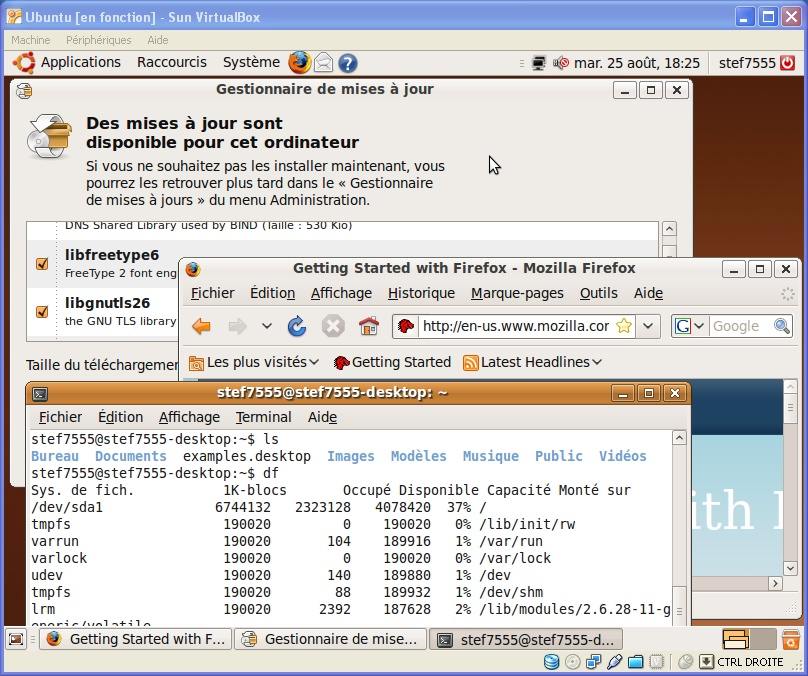Click the VirtualBox mouse capture arrow icon
Image resolution: width=808 pixels, height=676 pixels.
(706, 662)
